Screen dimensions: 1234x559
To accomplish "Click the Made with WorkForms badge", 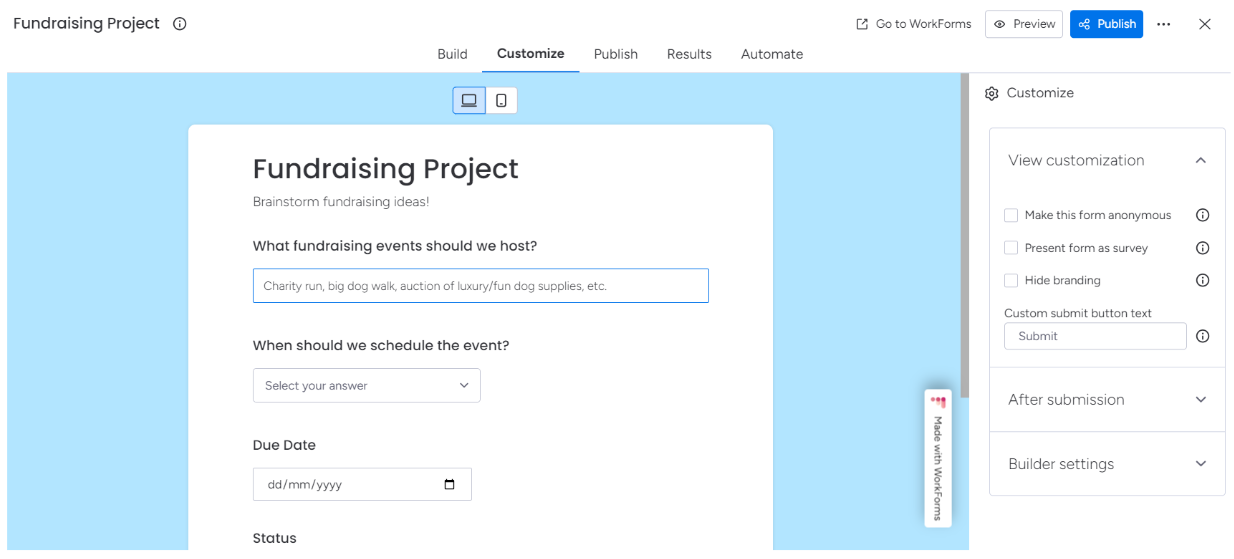I will click(x=938, y=458).
